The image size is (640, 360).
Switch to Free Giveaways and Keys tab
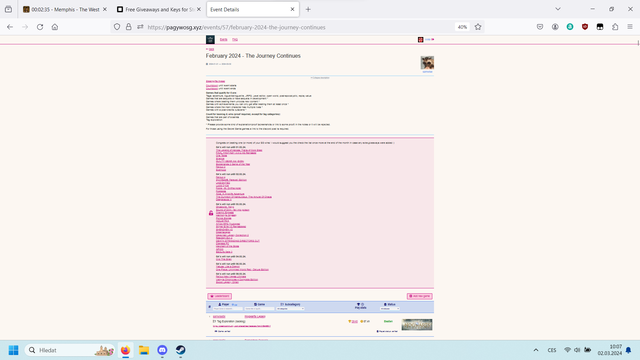click(159, 9)
